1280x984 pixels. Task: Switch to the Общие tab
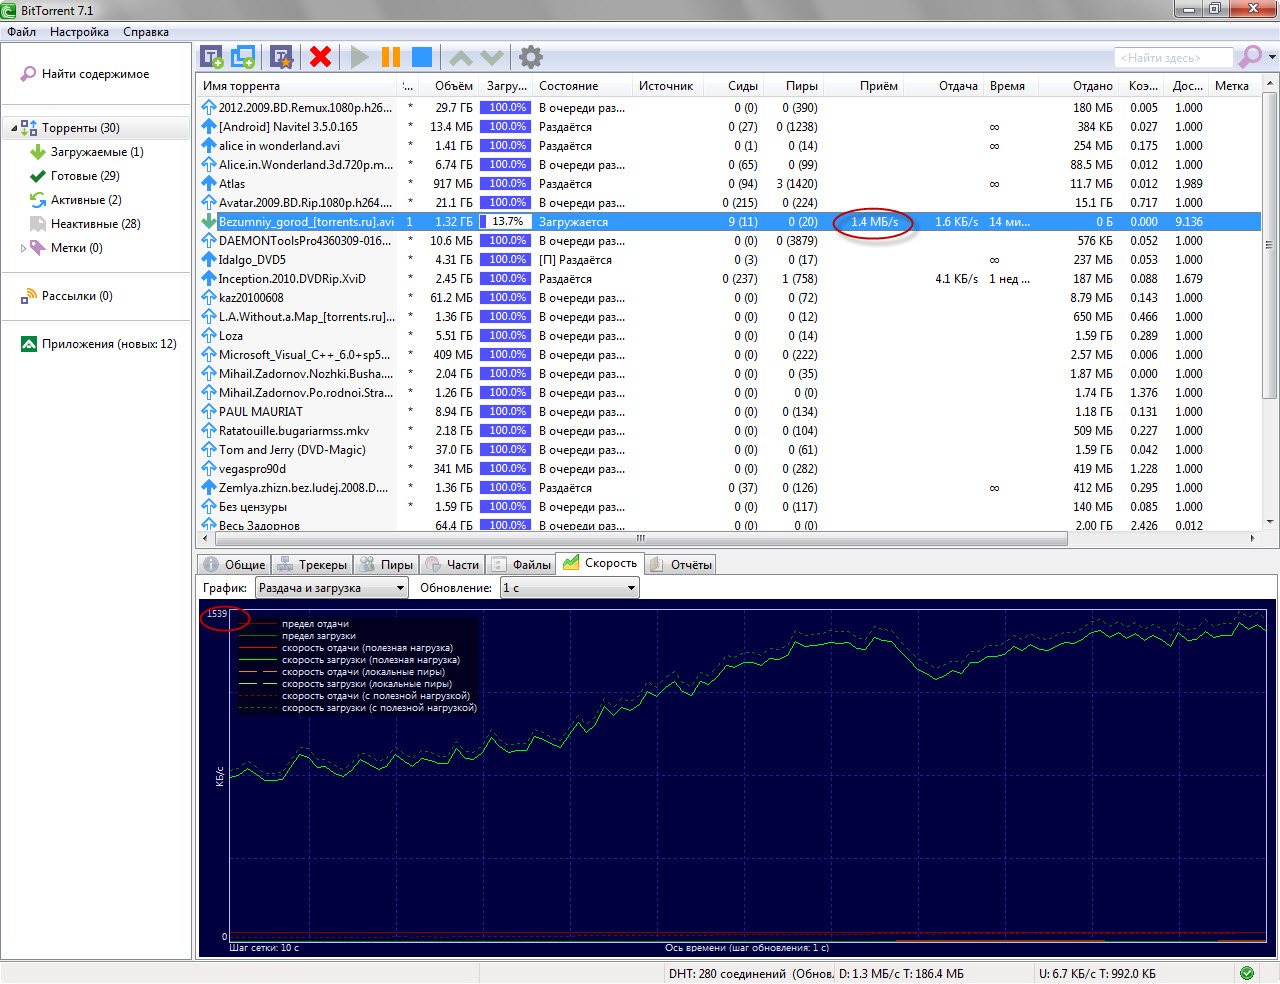[234, 565]
